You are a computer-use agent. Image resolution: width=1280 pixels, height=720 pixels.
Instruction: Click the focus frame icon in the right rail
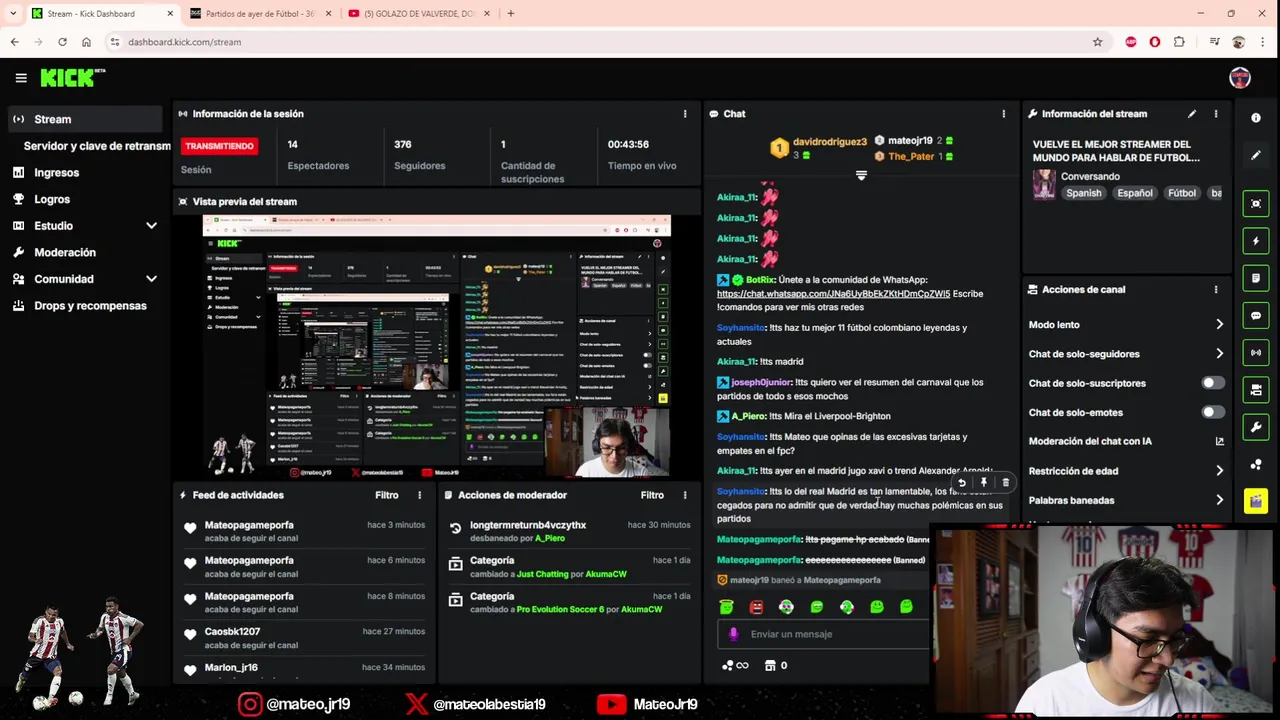click(1256, 204)
